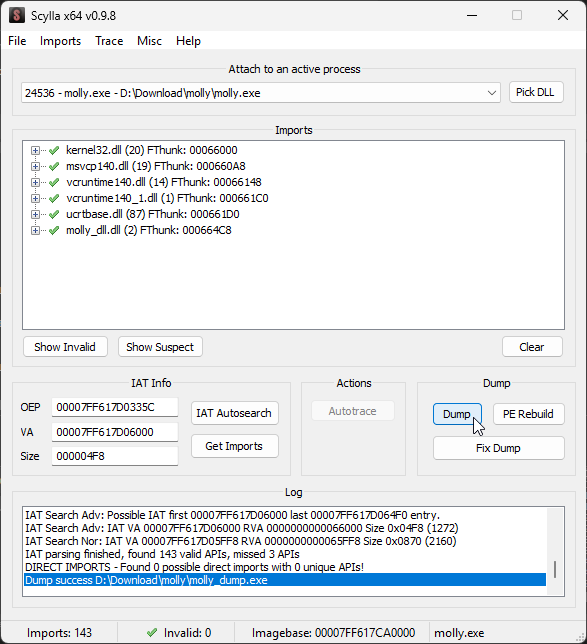The height and width of the screenshot is (644, 587).
Task: Click the green checkmark in the Invalid status bar
Action: [x=152, y=632]
